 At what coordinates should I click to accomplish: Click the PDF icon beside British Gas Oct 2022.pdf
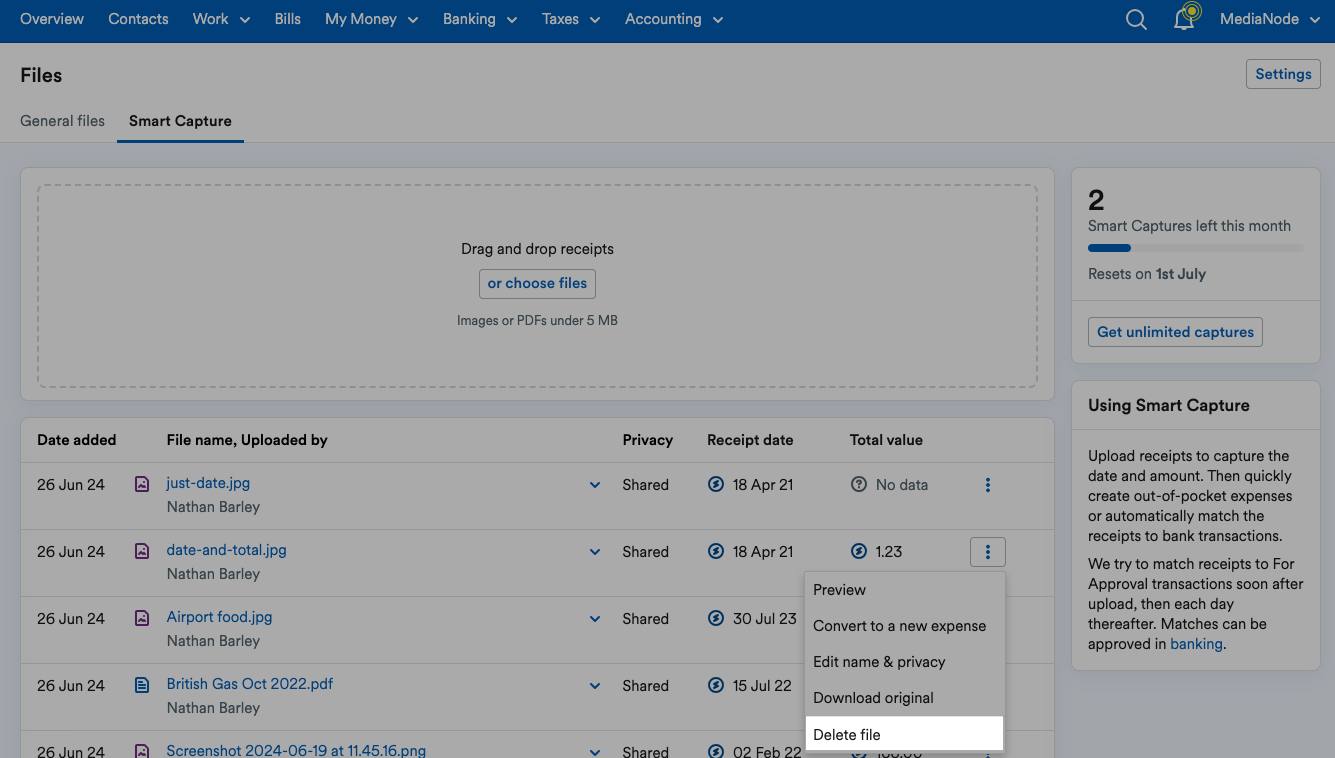140,684
